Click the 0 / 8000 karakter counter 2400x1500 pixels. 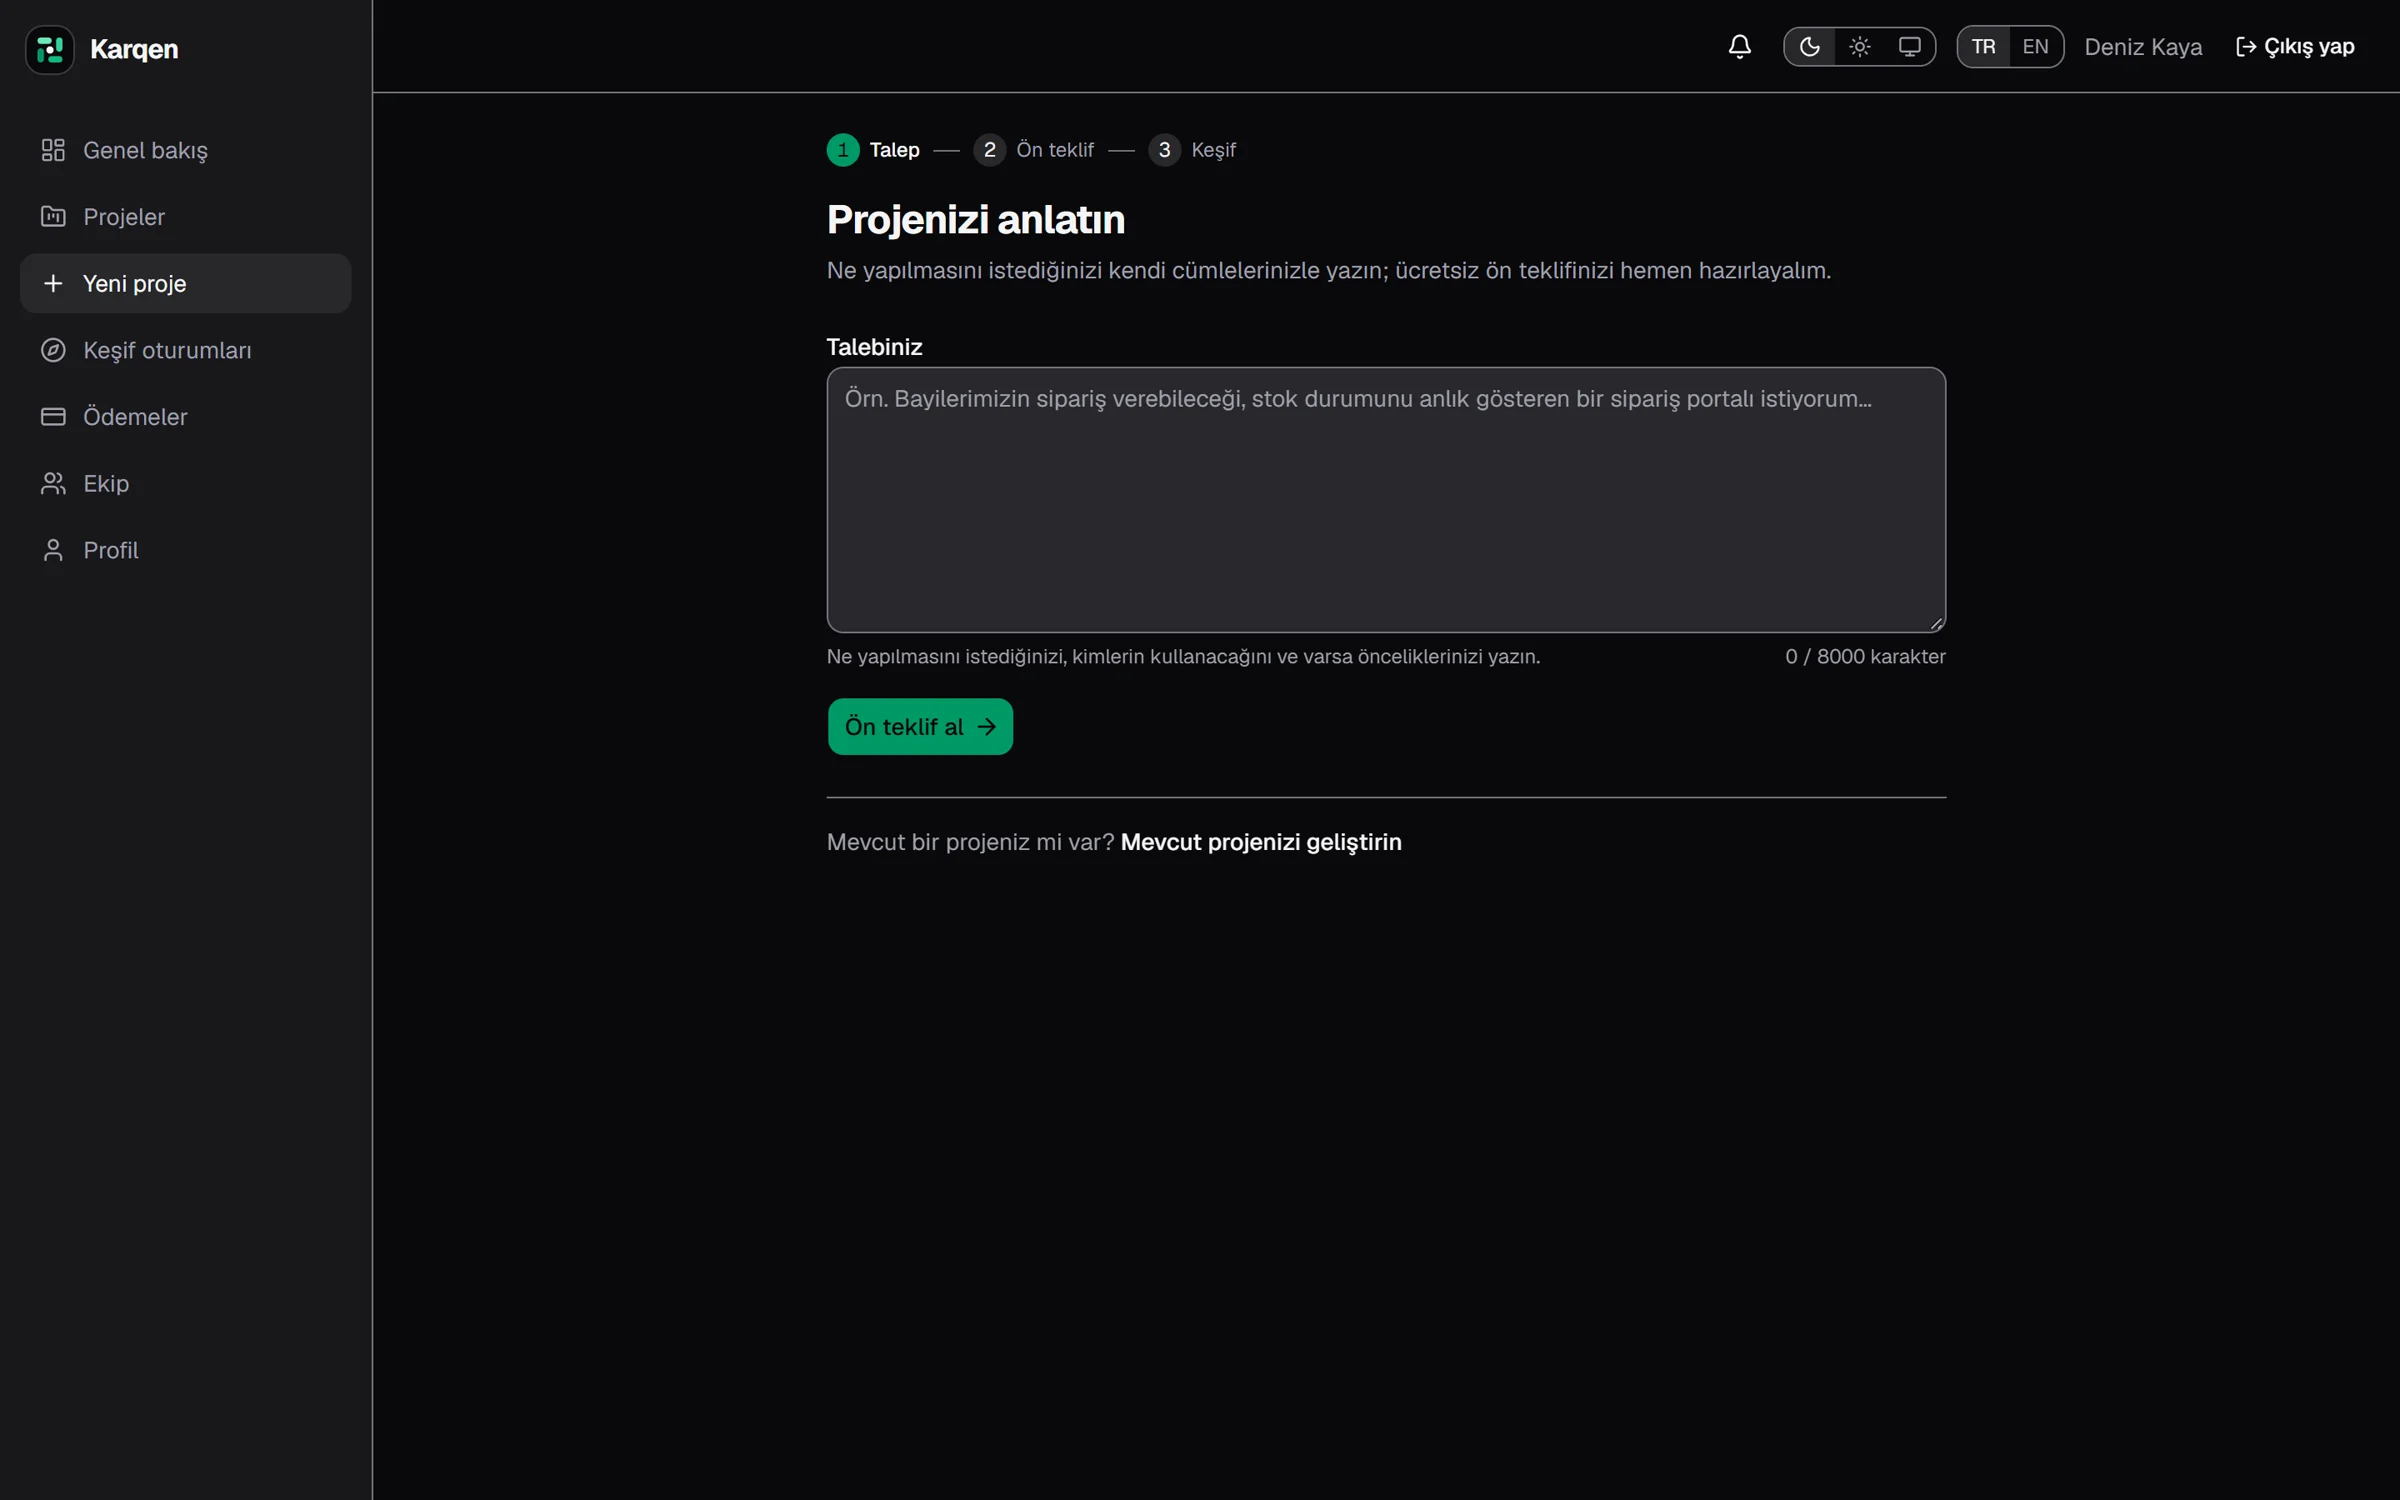click(x=1865, y=657)
